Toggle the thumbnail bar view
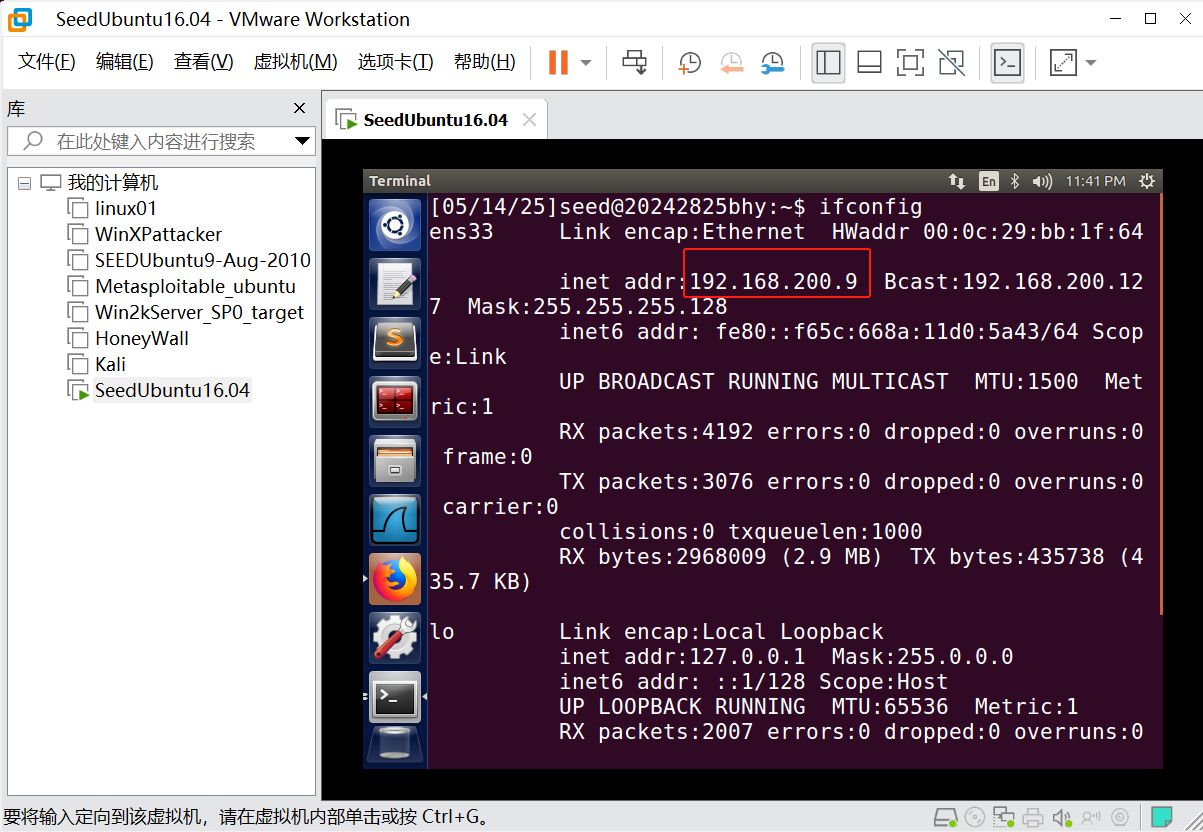1203x832 pixels. click(x=869, y=63)
